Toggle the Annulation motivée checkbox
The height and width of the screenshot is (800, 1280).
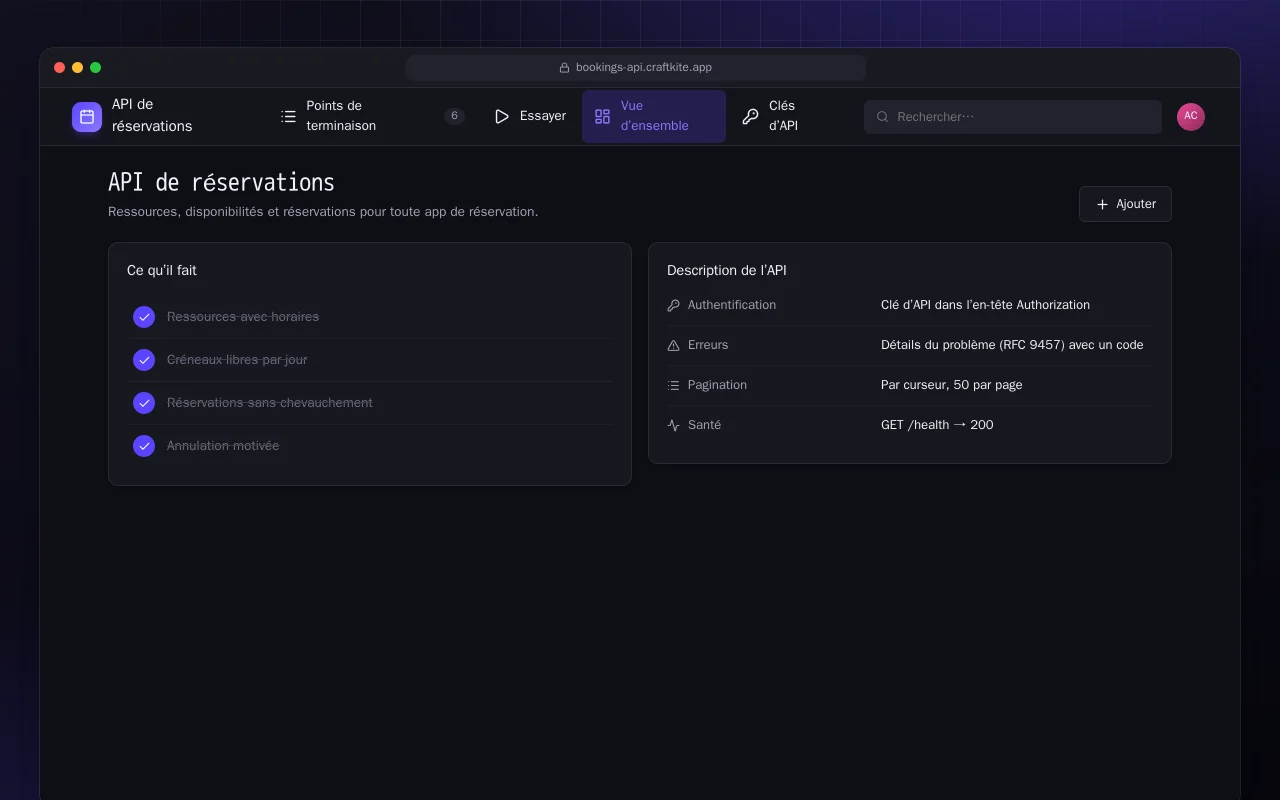pyautogui.click(x=144, y=446)
